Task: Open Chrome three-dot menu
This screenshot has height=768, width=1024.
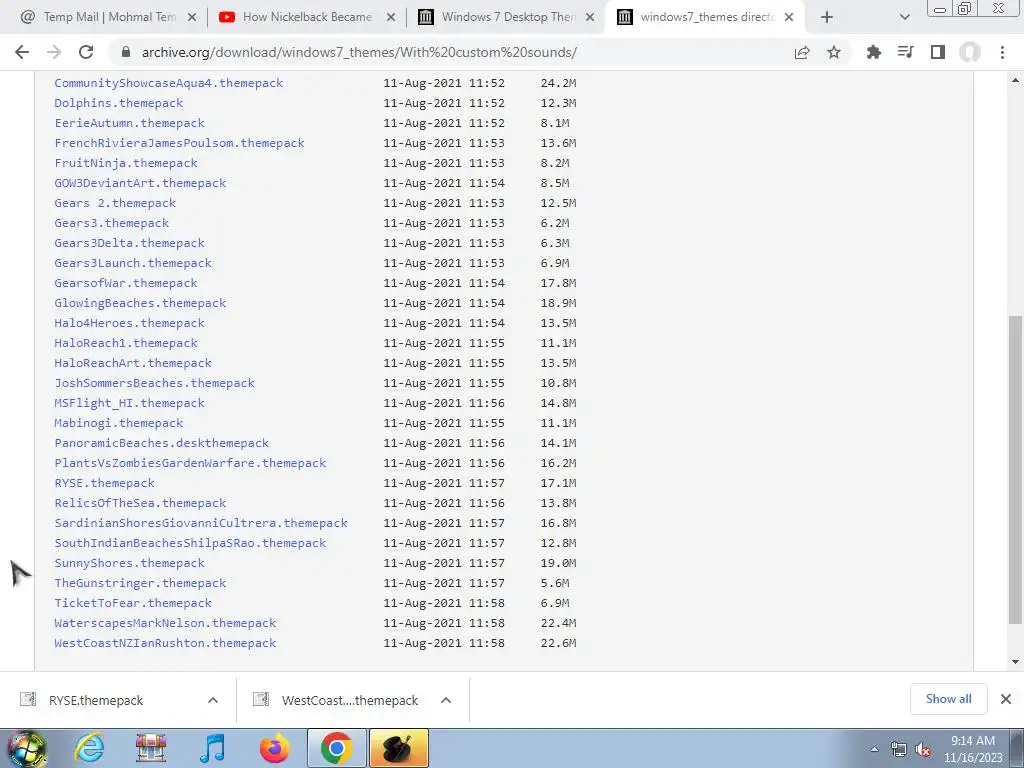Action: 1002,52
